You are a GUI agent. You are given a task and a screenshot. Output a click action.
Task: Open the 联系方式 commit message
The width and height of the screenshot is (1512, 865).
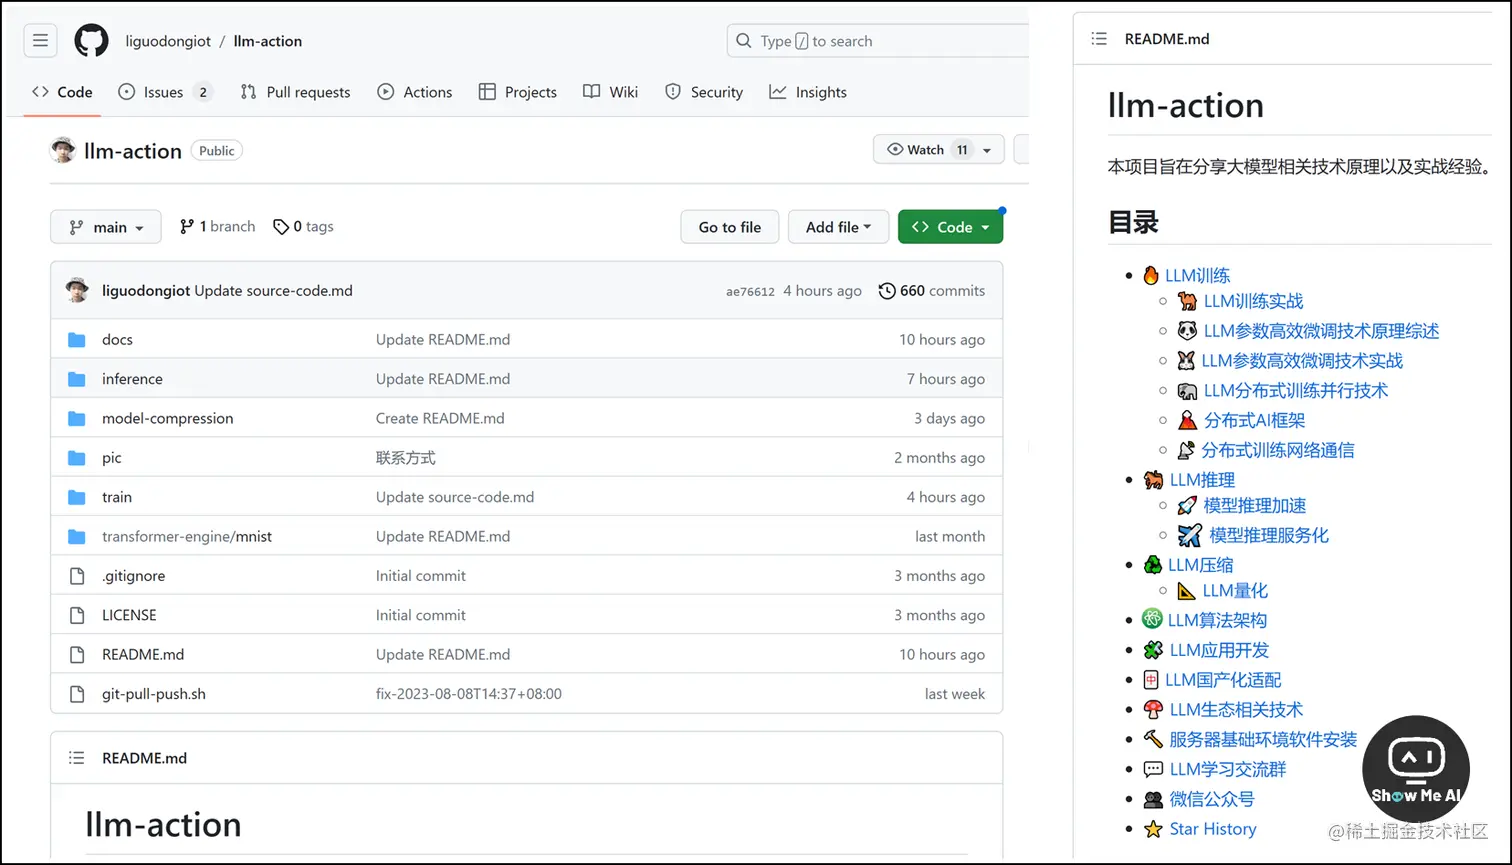pos(406,458)
